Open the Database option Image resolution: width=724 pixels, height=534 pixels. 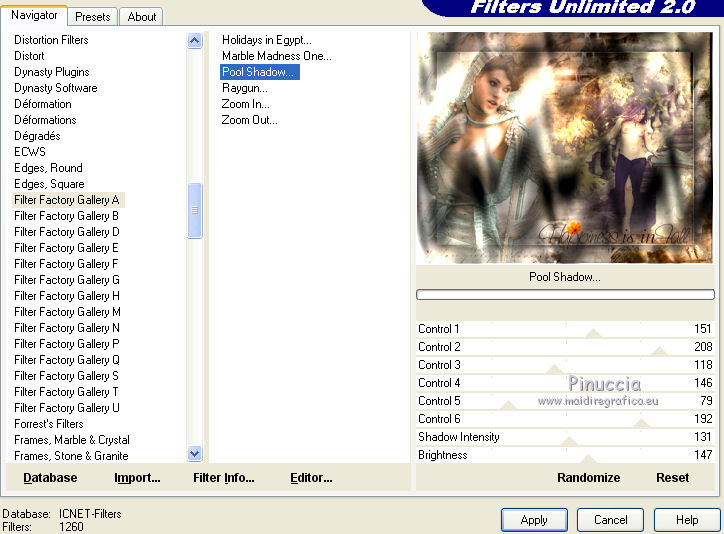50,478
